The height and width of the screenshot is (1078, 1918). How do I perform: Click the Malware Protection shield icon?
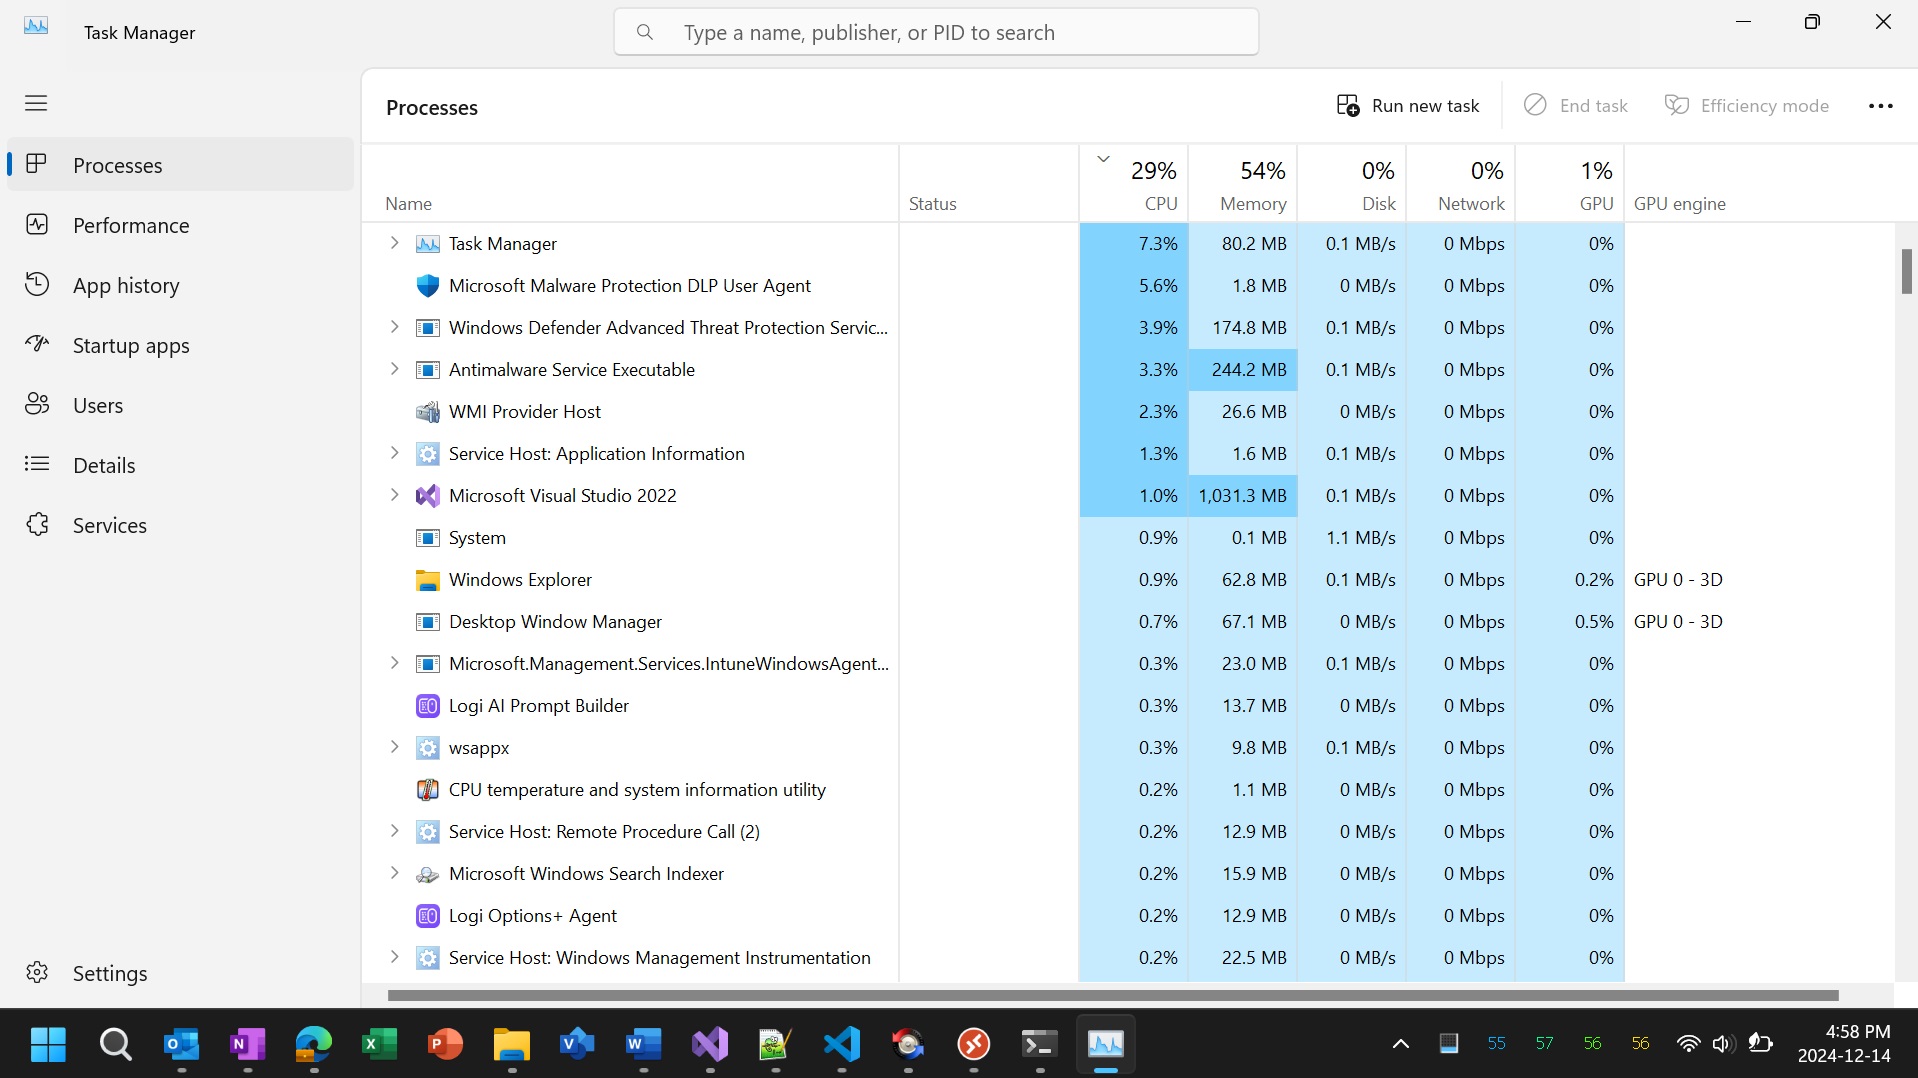427,286
